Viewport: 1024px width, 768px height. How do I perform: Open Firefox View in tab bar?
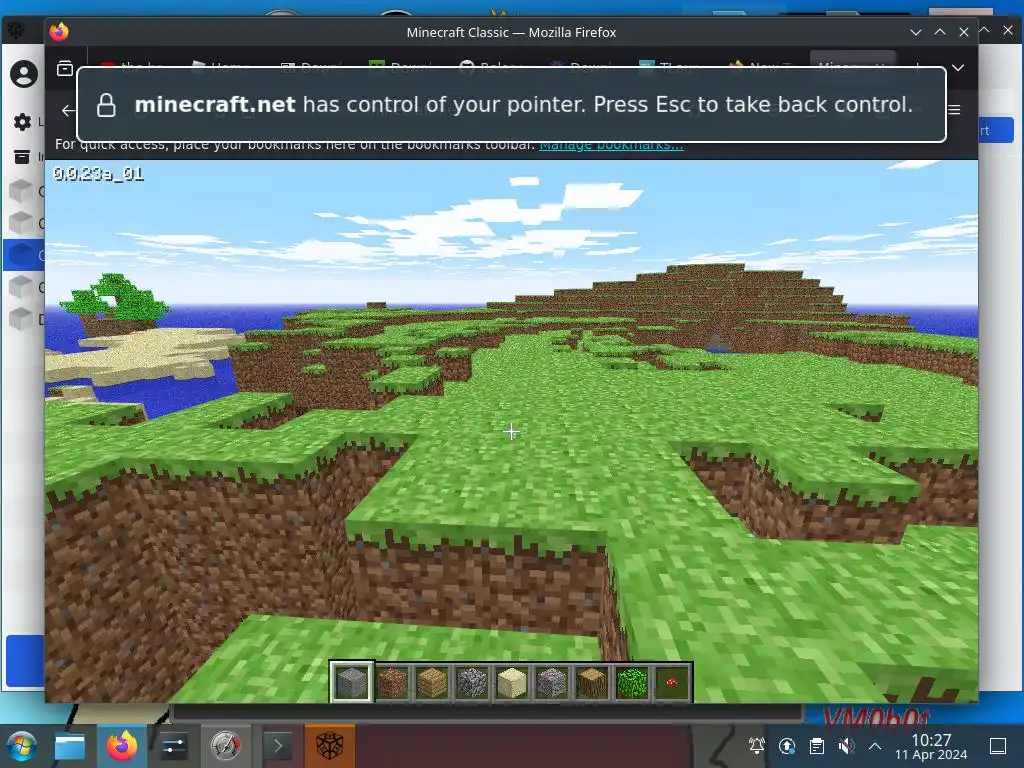click(65, 68)
